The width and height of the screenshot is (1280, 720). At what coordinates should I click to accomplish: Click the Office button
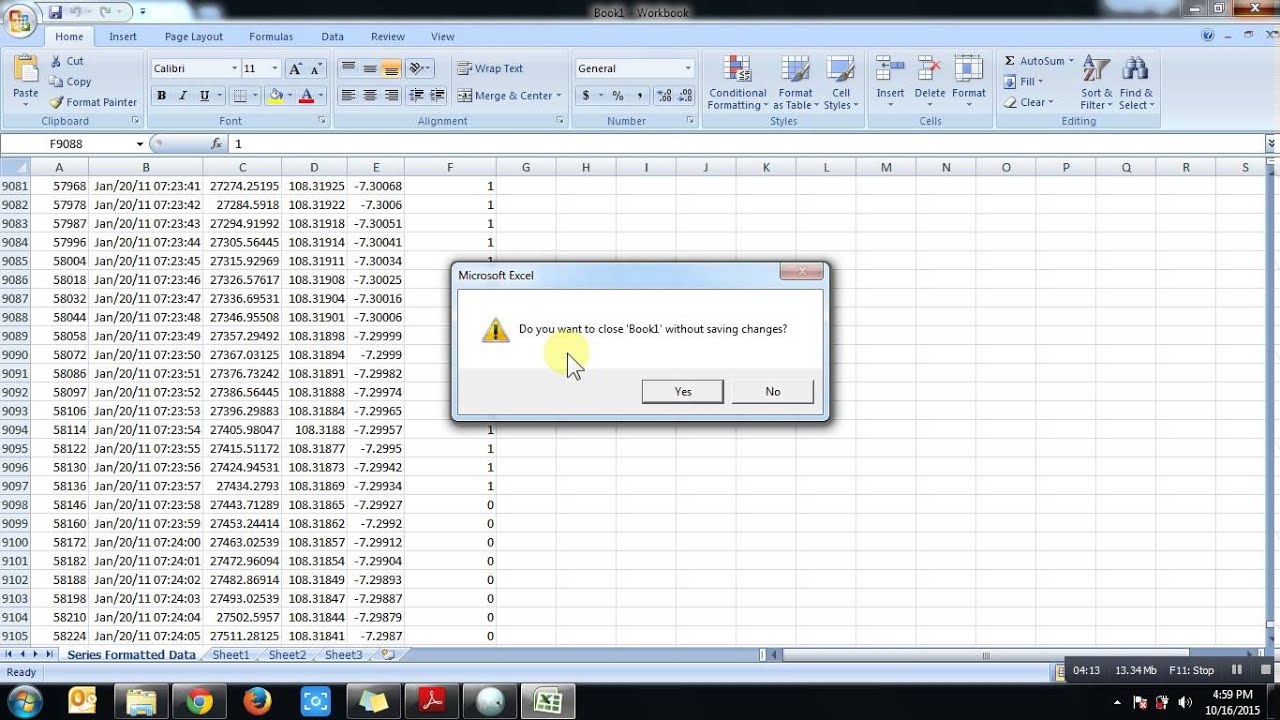pyautogui.click(x=19, y=20)
